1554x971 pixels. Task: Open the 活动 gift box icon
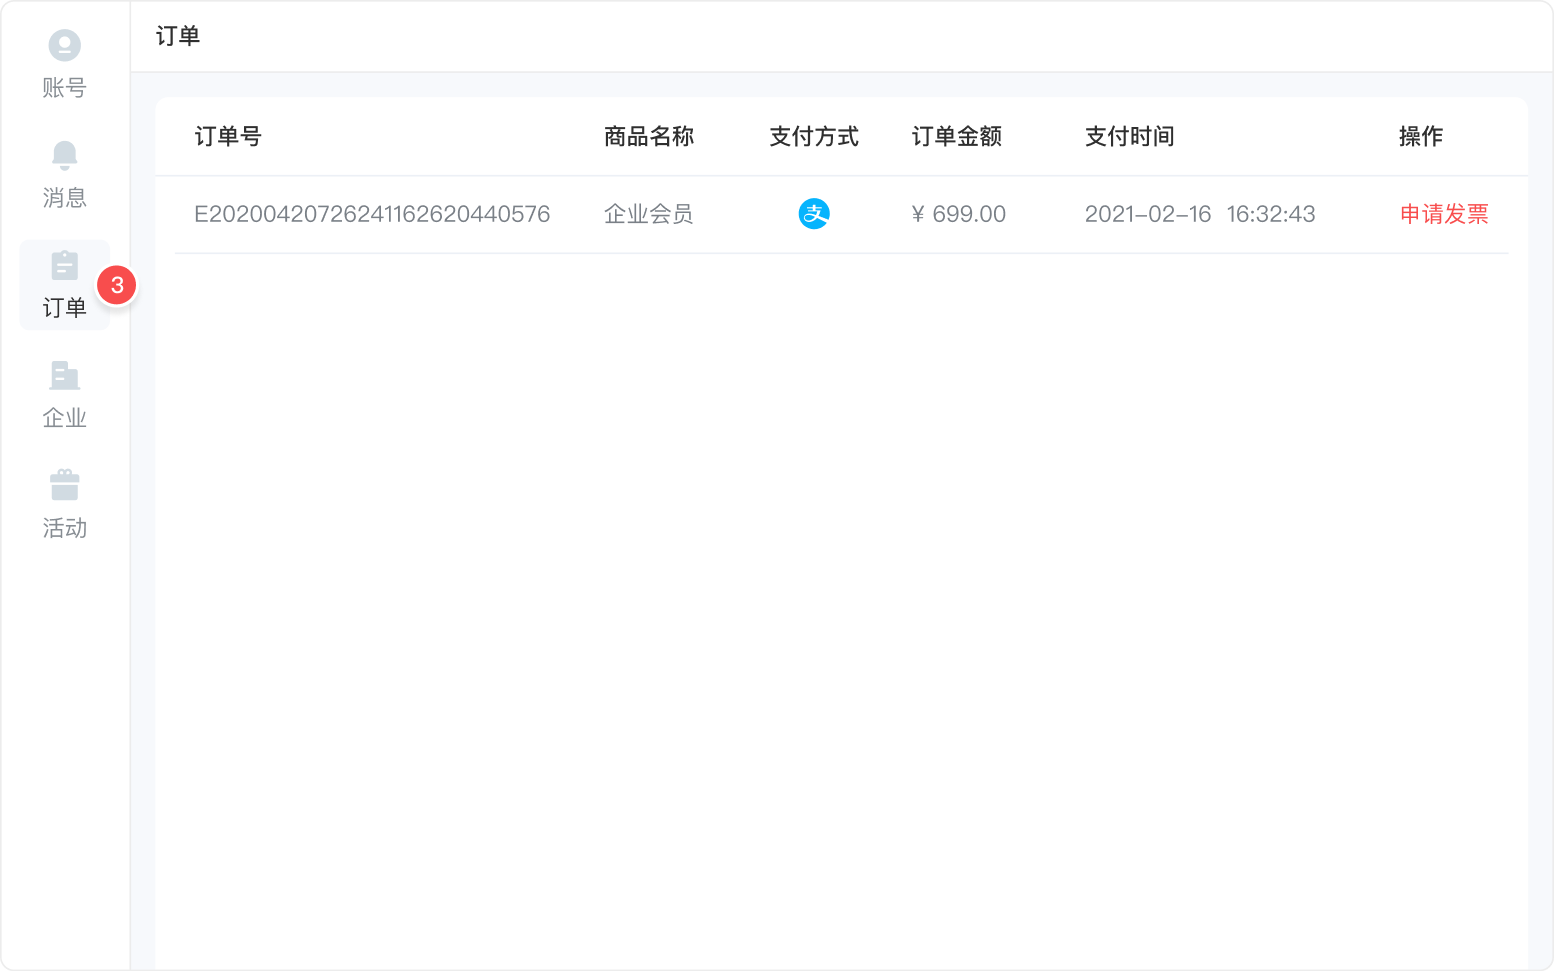(x=64, y=486)
